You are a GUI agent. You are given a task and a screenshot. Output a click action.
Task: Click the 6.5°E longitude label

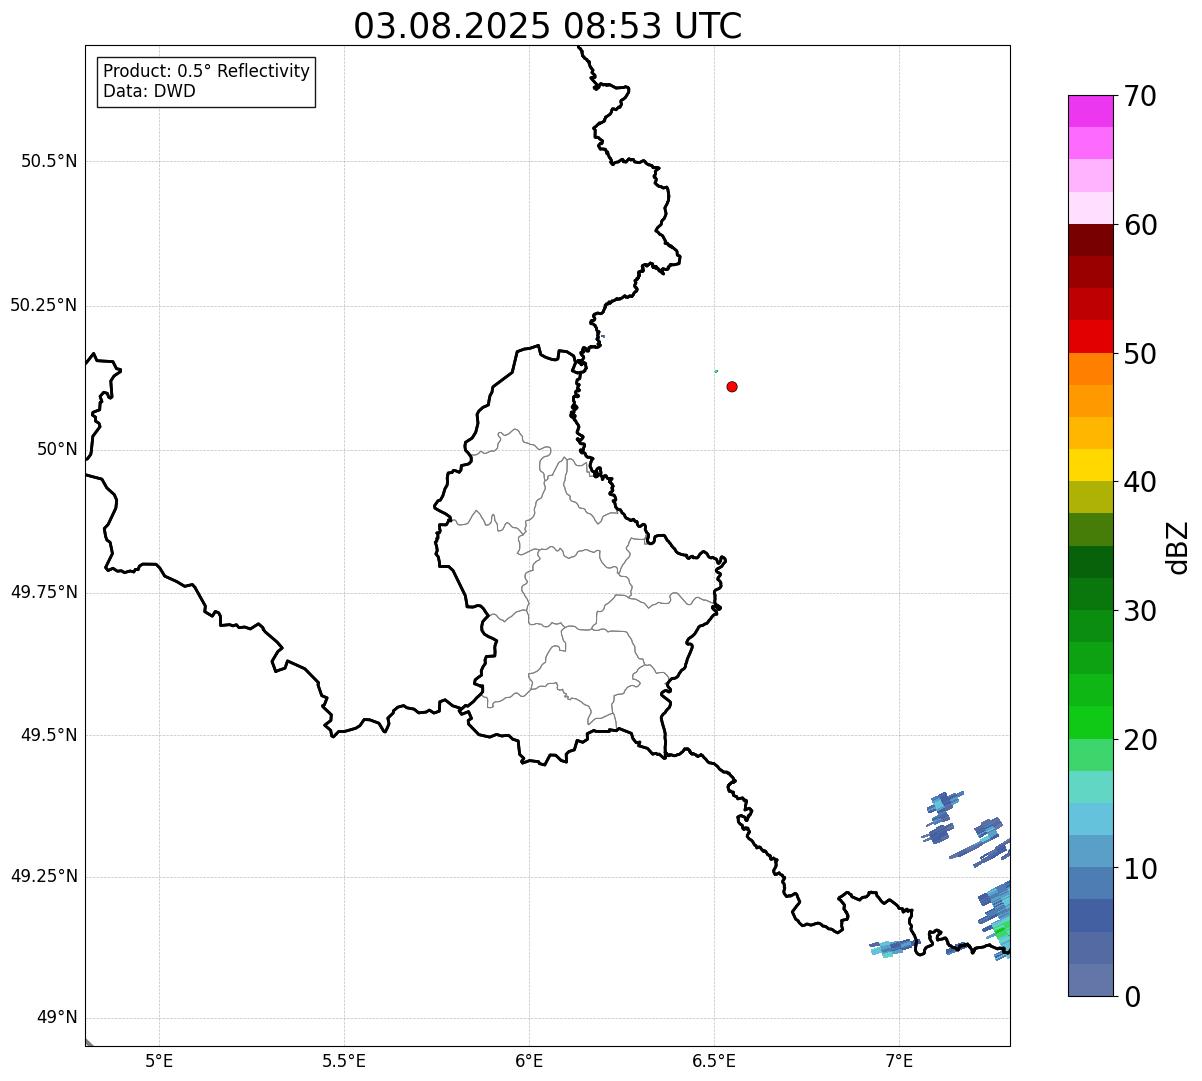click(x=714, y=1061)
